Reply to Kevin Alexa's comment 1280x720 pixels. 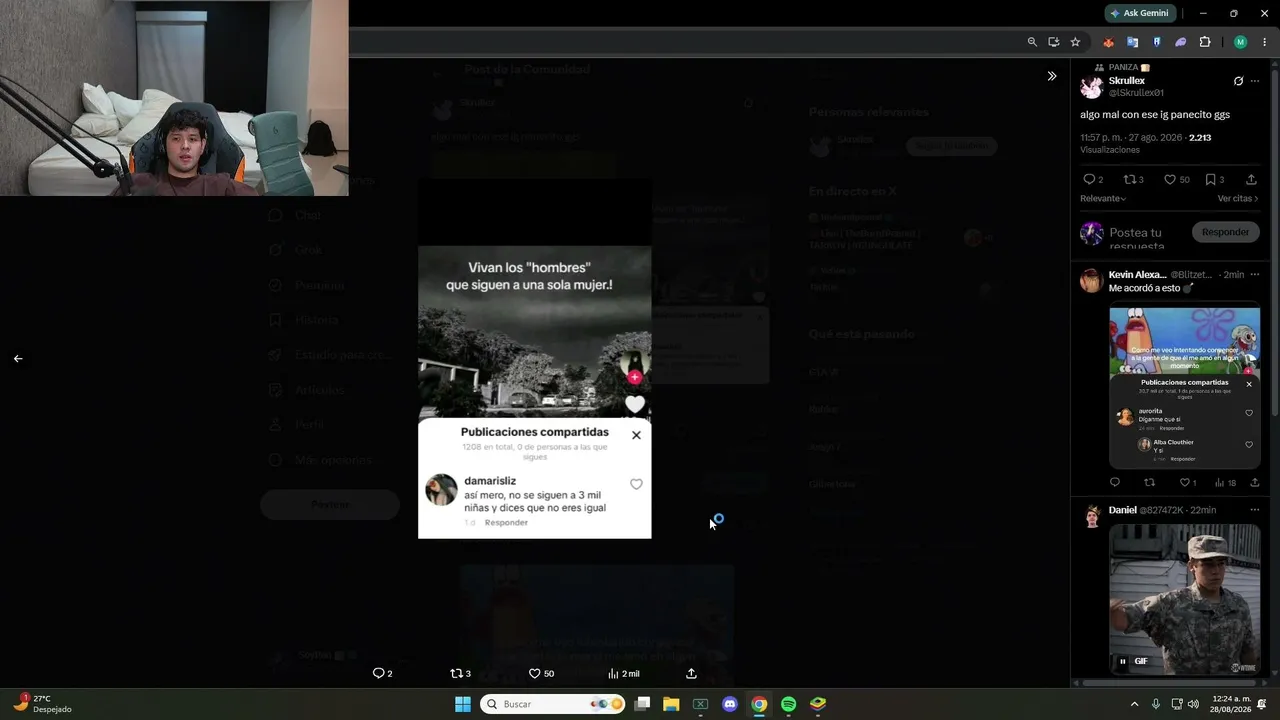click(x=1115, y=483)
